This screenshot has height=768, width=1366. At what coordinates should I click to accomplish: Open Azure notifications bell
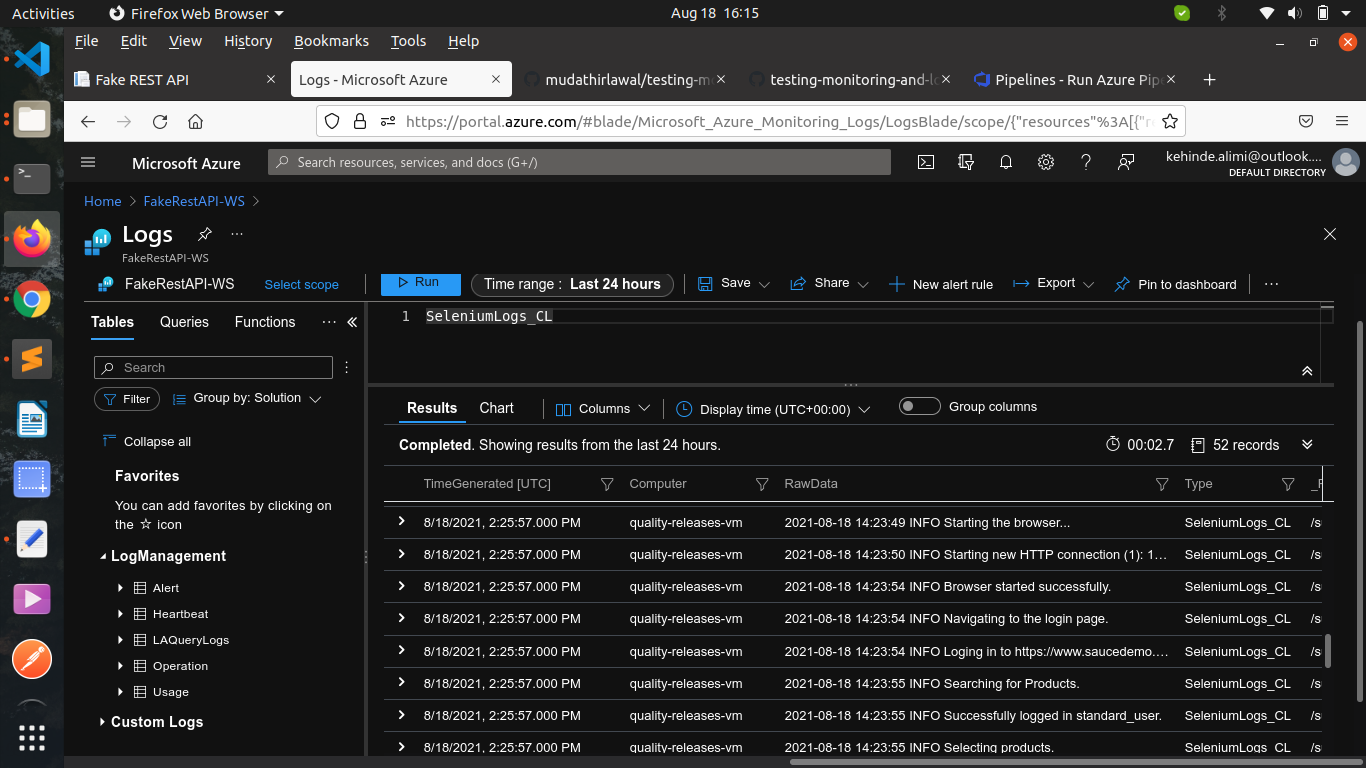[1006, 162]
